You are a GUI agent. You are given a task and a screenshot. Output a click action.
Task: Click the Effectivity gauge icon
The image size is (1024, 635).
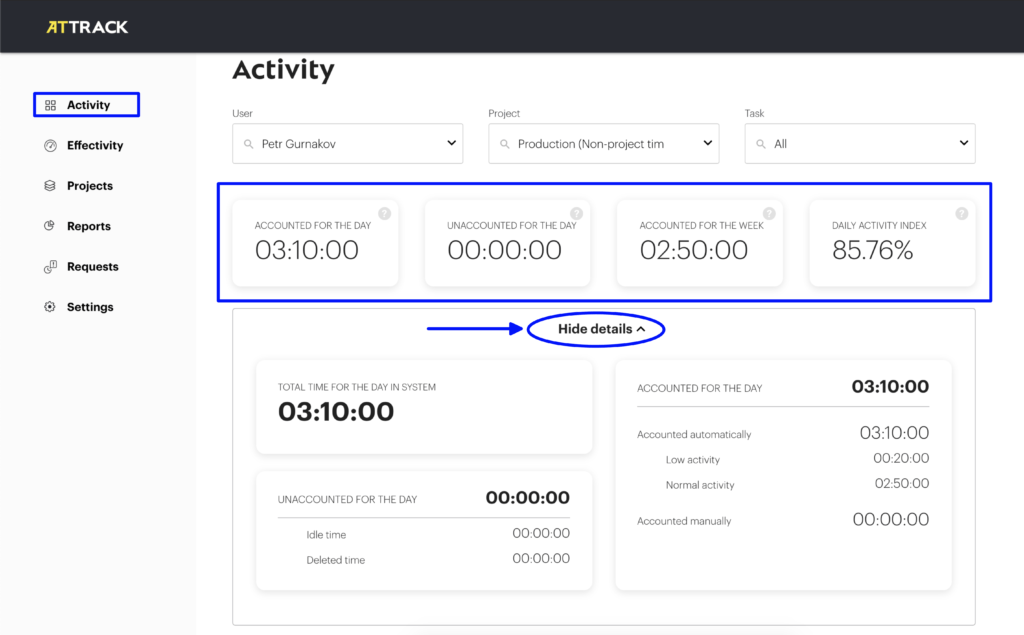[50, 146]
